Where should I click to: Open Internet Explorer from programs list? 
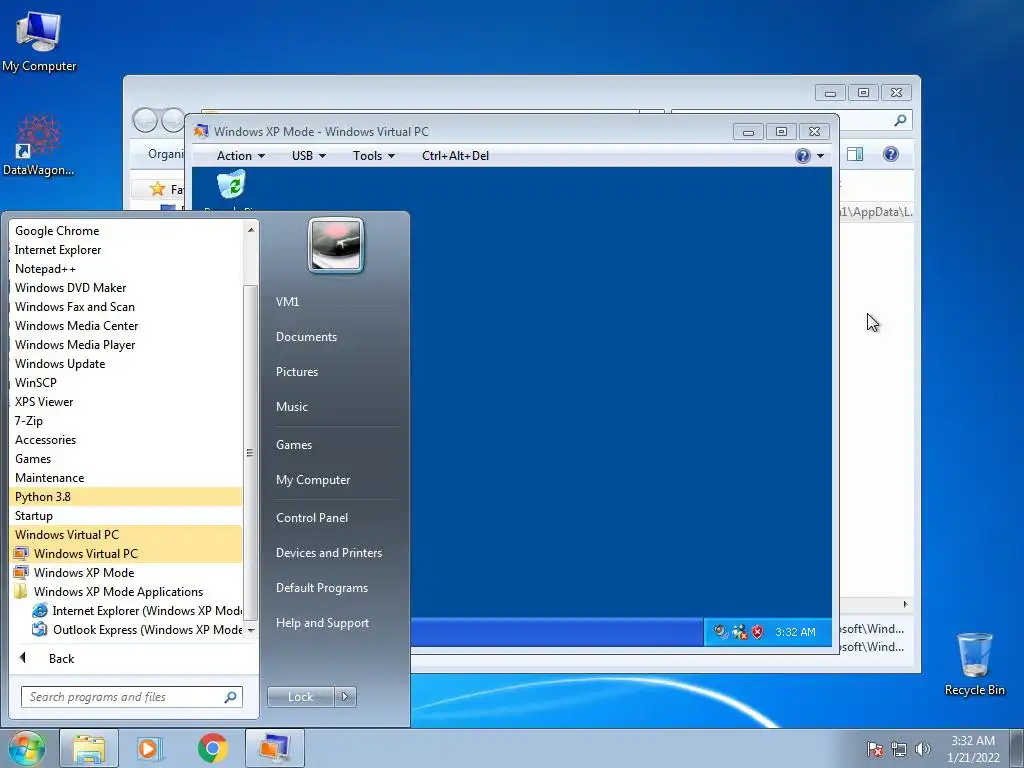point(127,249)
